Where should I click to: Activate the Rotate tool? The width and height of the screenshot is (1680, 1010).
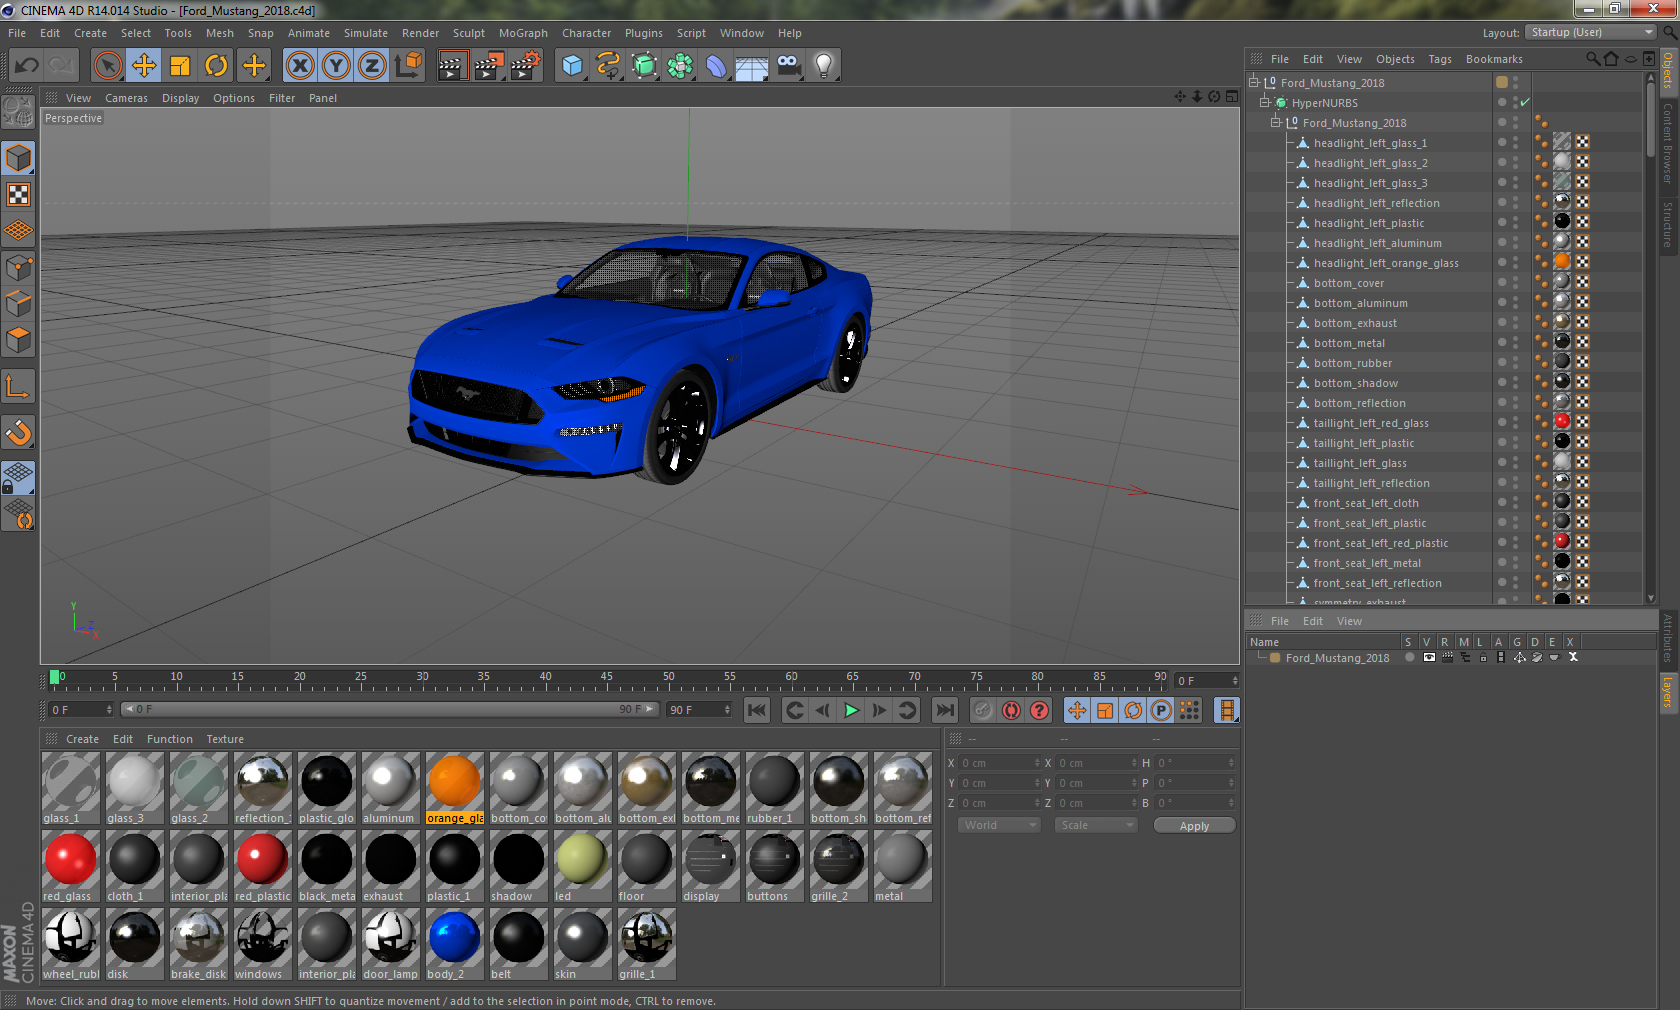click(x=216, y=66)
